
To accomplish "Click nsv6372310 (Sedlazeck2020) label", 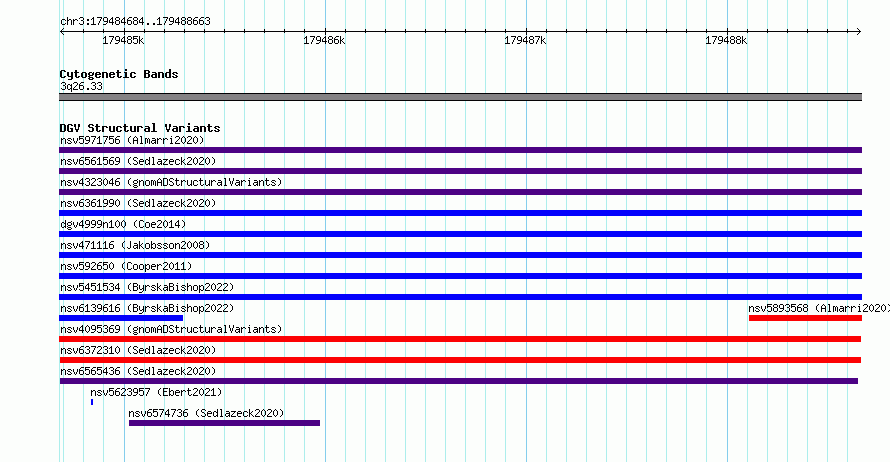I will point(138,350).
